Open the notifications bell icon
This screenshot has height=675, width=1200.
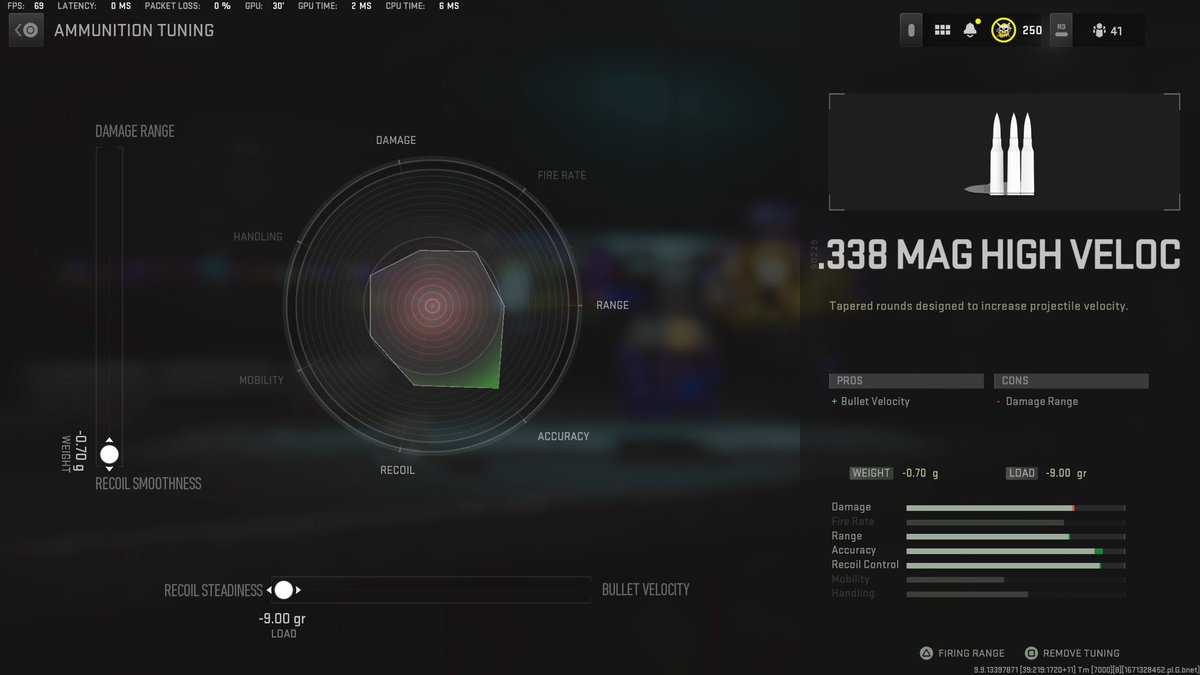970,30
